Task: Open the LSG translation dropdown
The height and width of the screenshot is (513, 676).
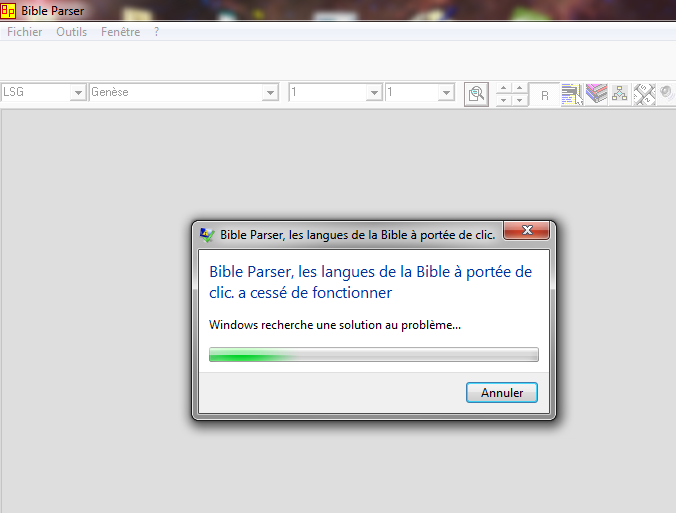Action: pos(78,92)
